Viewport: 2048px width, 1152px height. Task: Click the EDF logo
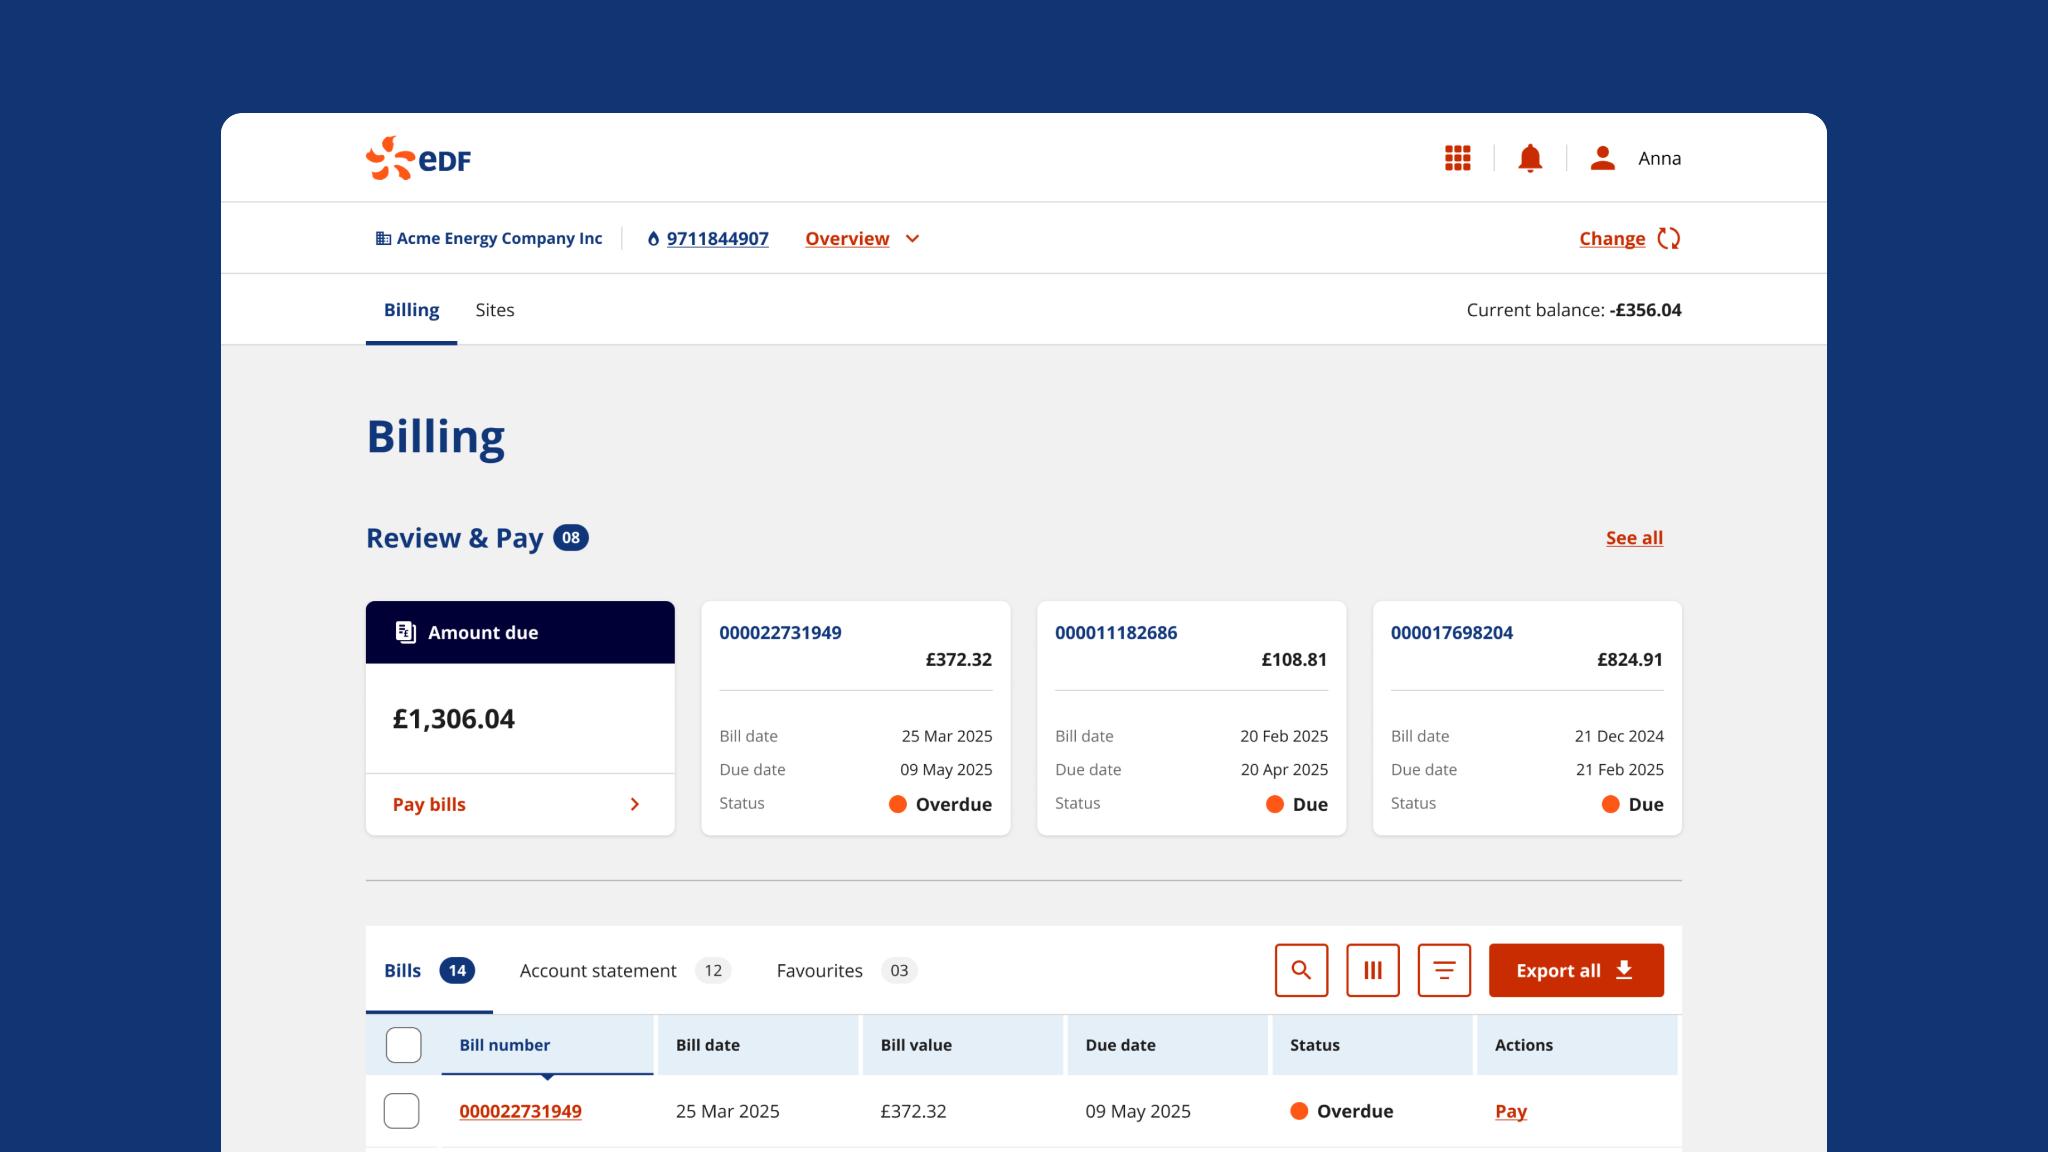[418, 158]
